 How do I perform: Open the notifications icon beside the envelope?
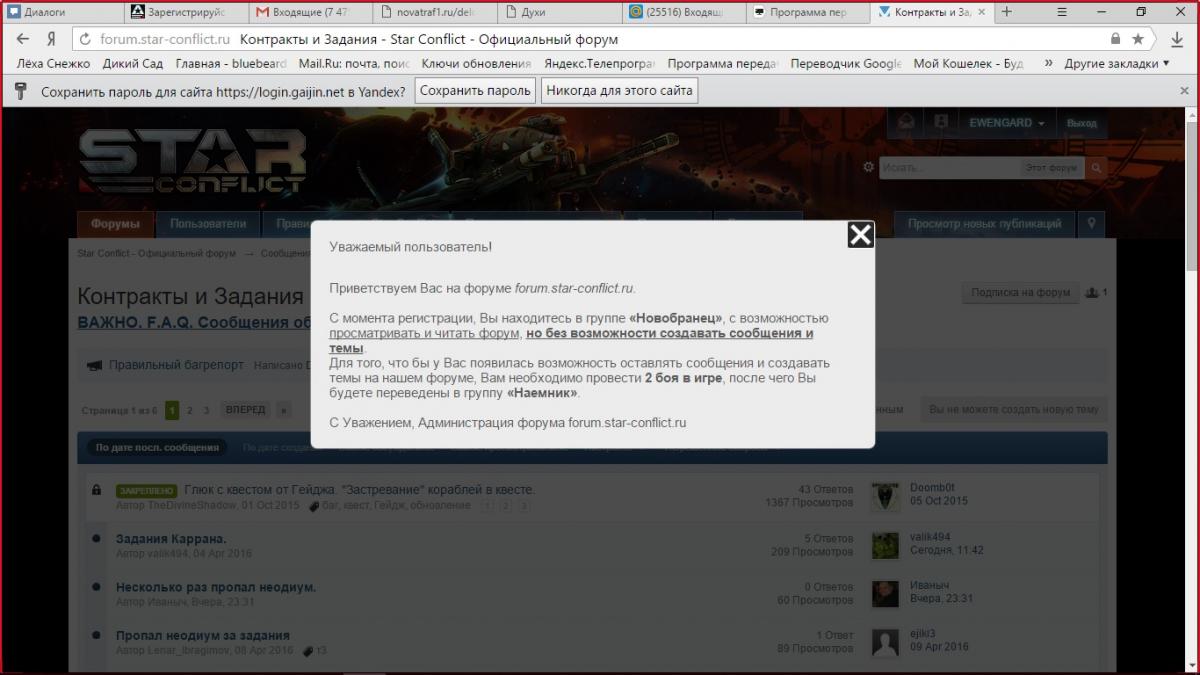click(940, 123)
